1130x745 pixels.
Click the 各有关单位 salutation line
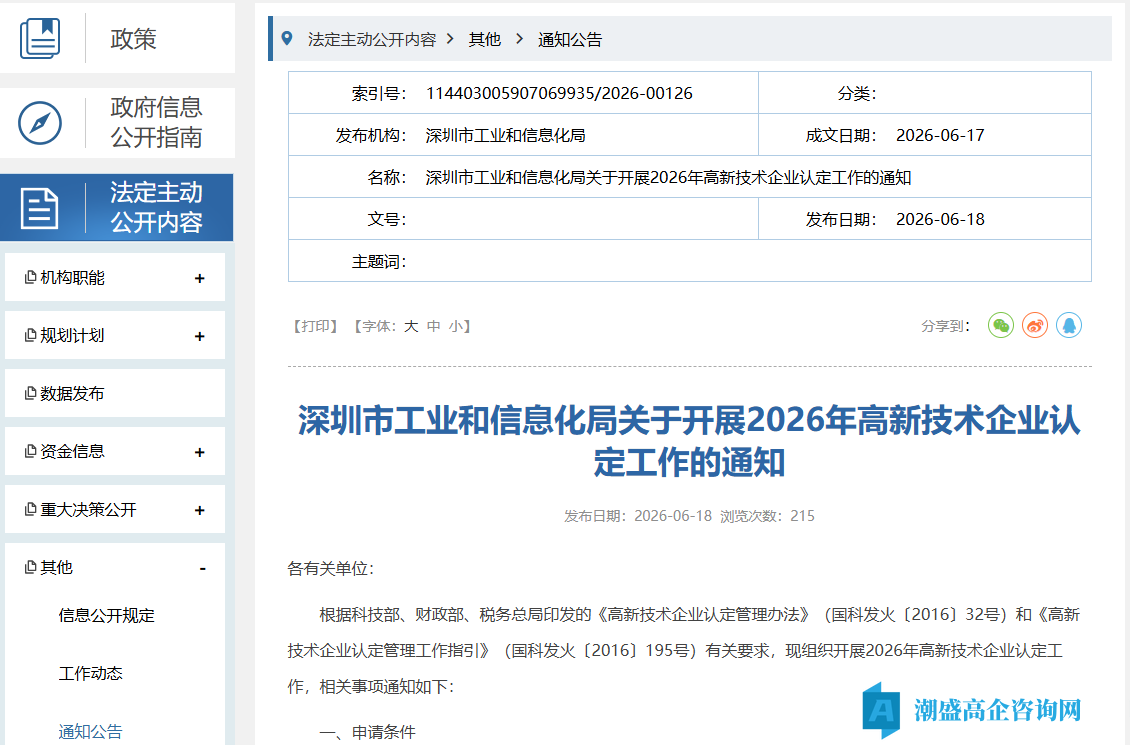[331, 568]
